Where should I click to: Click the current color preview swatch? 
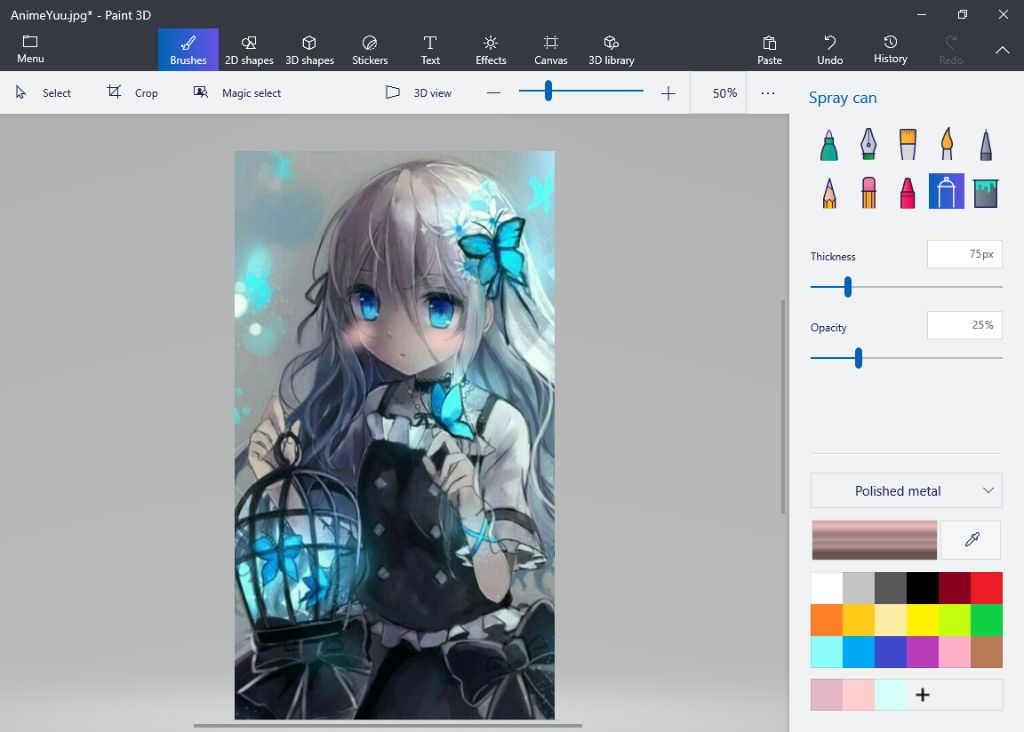tap(874, 539)
